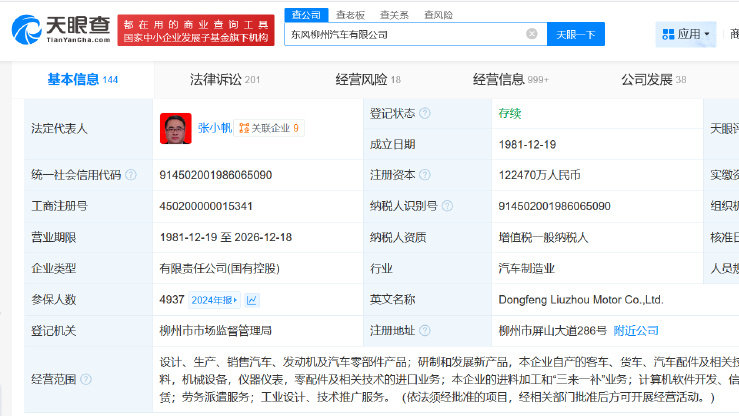This screenshot has height=416, width=739.
Task: Click the help icon next to 统一社会信用代码
Action: click(x=131, y=175)
